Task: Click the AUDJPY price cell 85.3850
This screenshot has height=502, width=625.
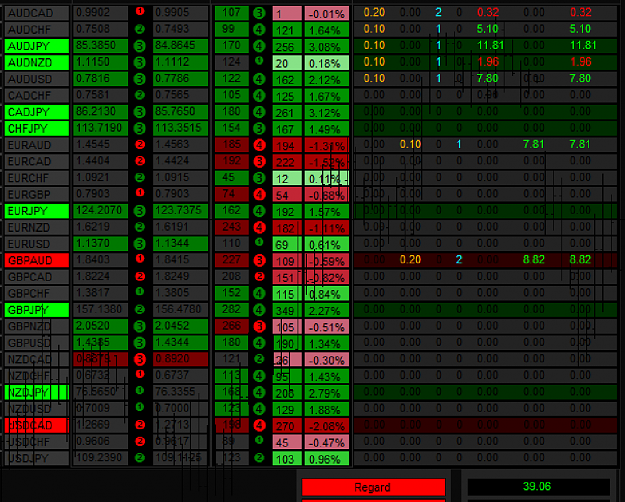Action: 100,46
